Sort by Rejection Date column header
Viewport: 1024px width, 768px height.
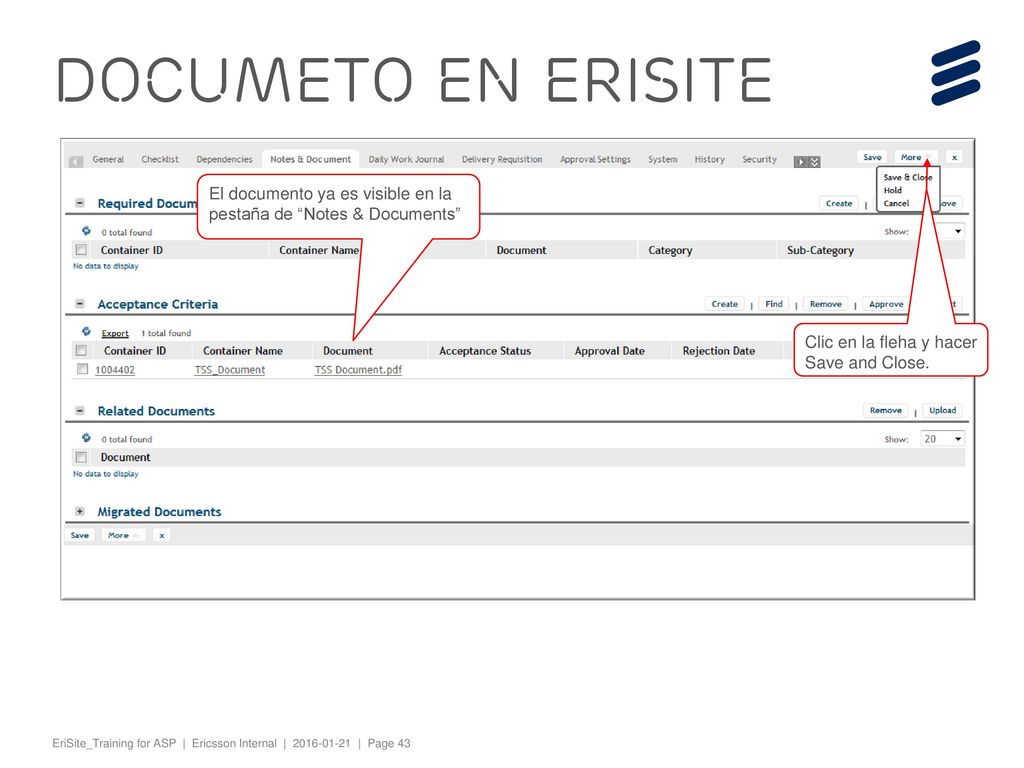[x=718, y=351]
